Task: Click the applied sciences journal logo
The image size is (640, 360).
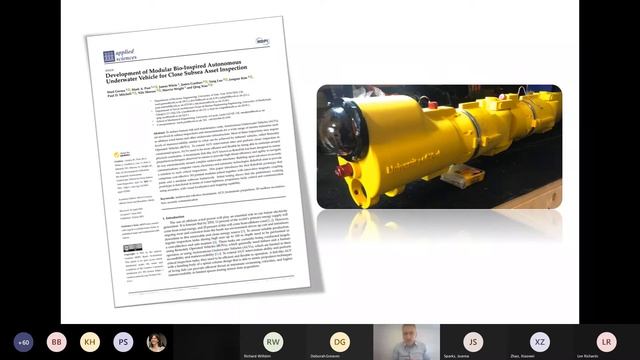Action: click(x=119, y=56)
